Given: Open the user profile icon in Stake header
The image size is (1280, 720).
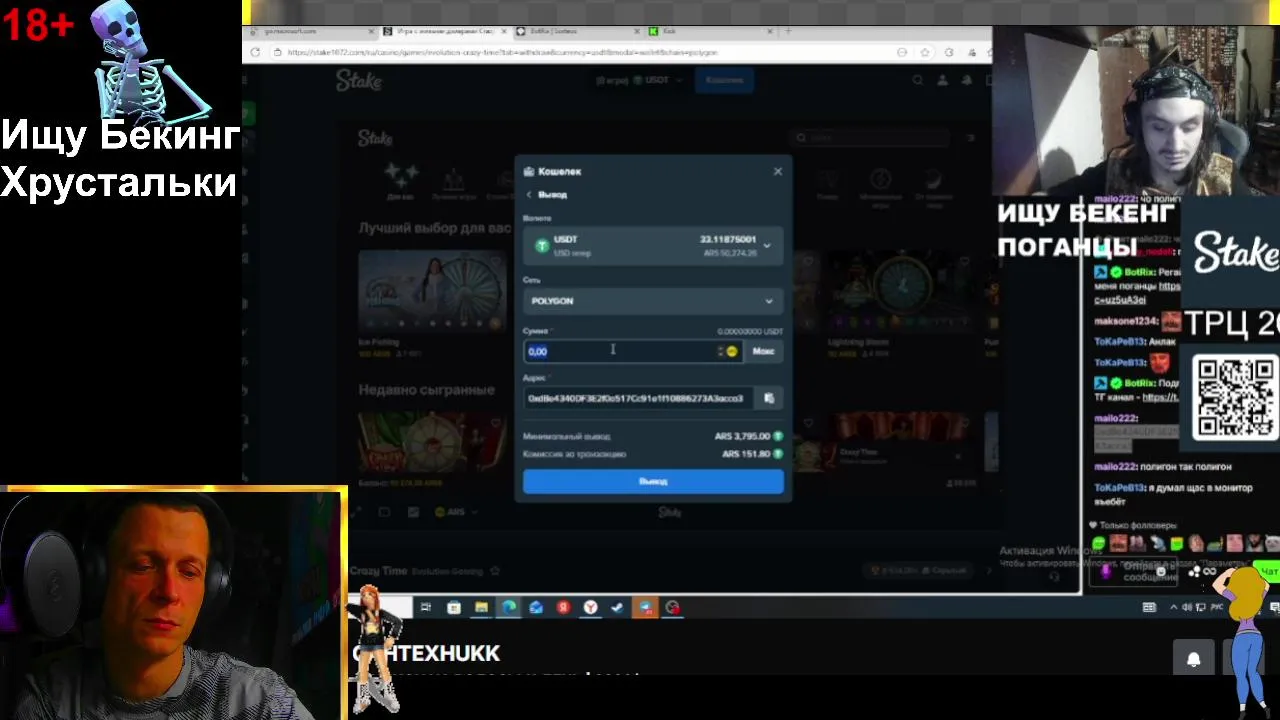Looking at the screenshot, I should [943, 80].
